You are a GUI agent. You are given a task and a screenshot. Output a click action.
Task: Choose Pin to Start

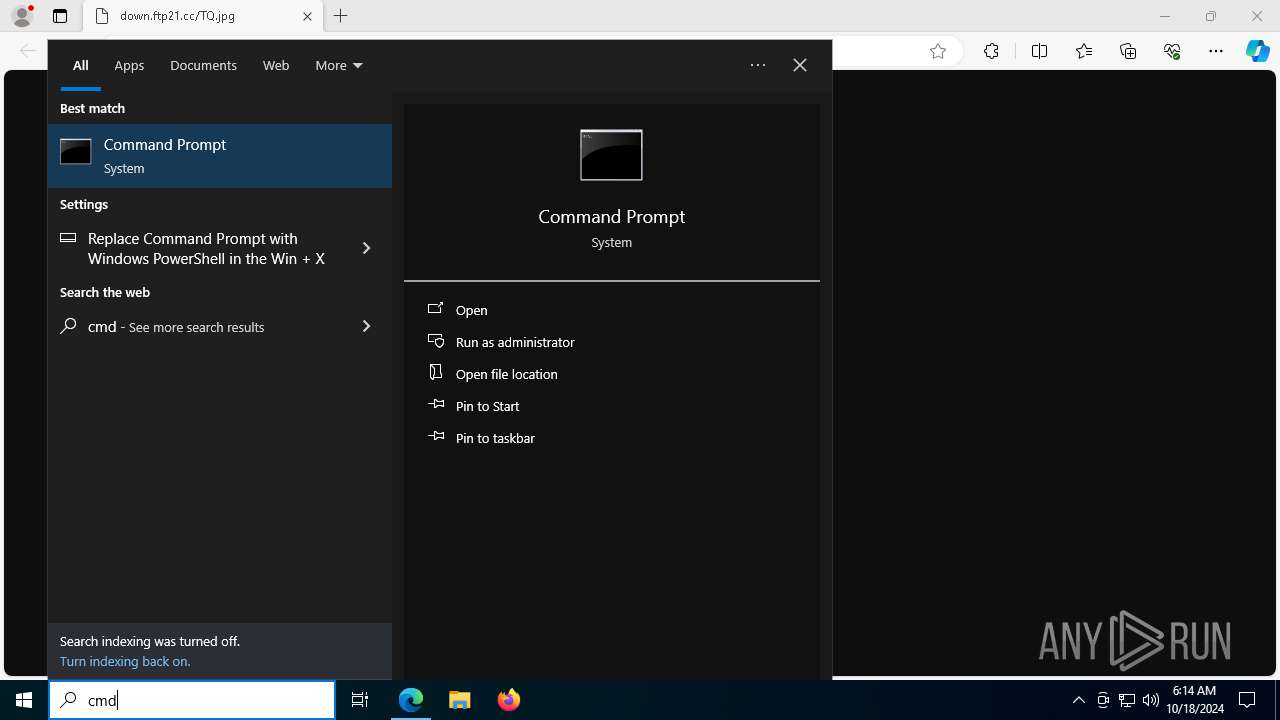tap(611, 406)
